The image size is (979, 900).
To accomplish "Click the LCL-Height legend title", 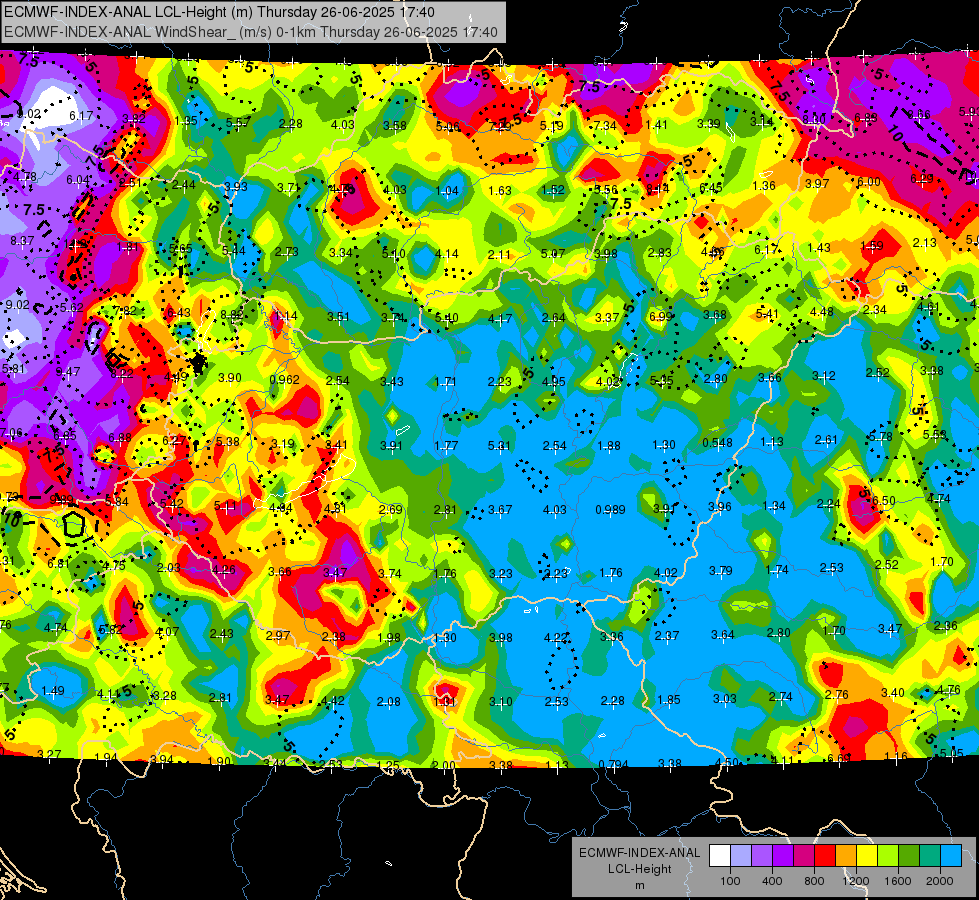I will tap(639, 869).
